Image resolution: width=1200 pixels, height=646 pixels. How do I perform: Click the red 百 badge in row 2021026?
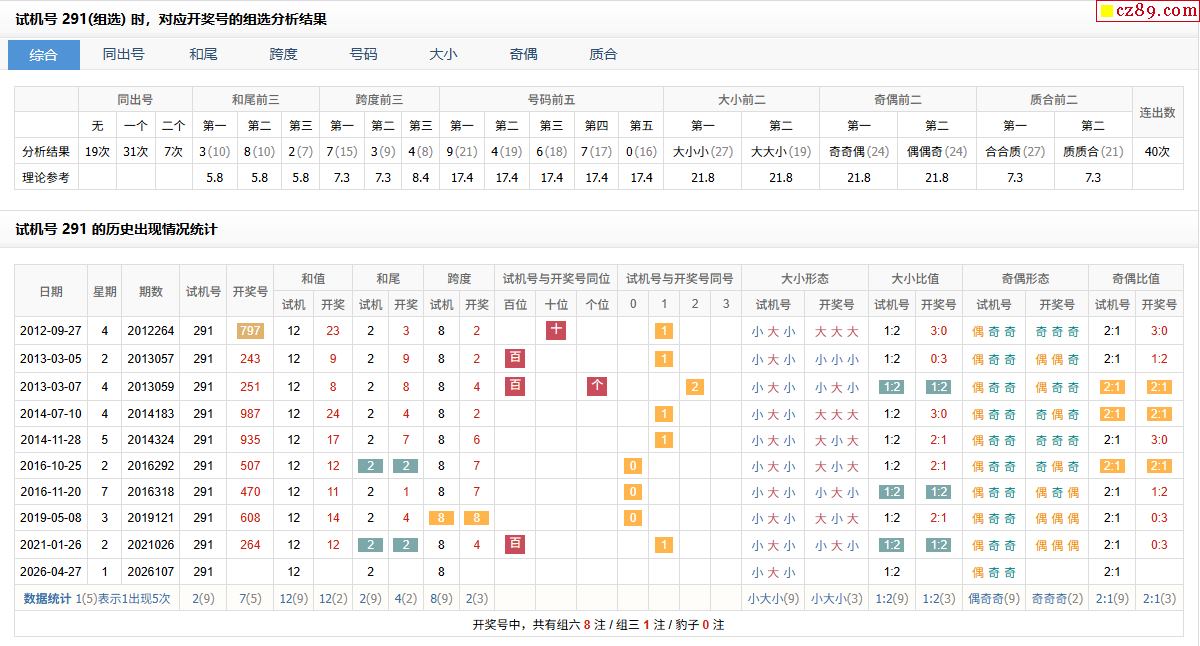pos(515,544)
